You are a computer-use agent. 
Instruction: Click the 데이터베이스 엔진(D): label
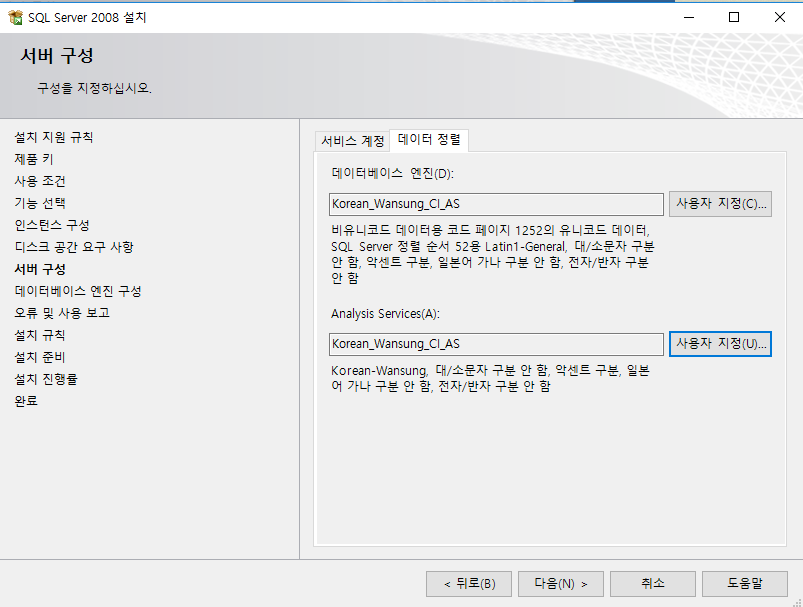(392, 174)
